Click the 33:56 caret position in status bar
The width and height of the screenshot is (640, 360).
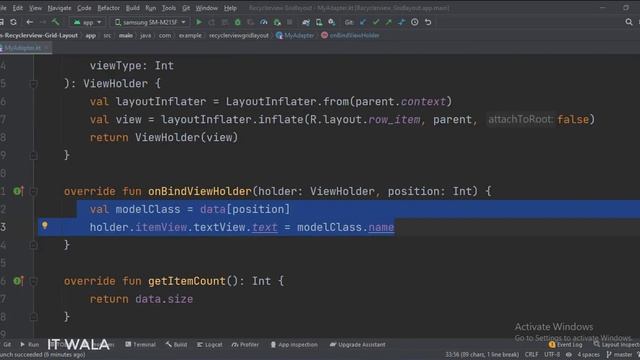[482, 354]
